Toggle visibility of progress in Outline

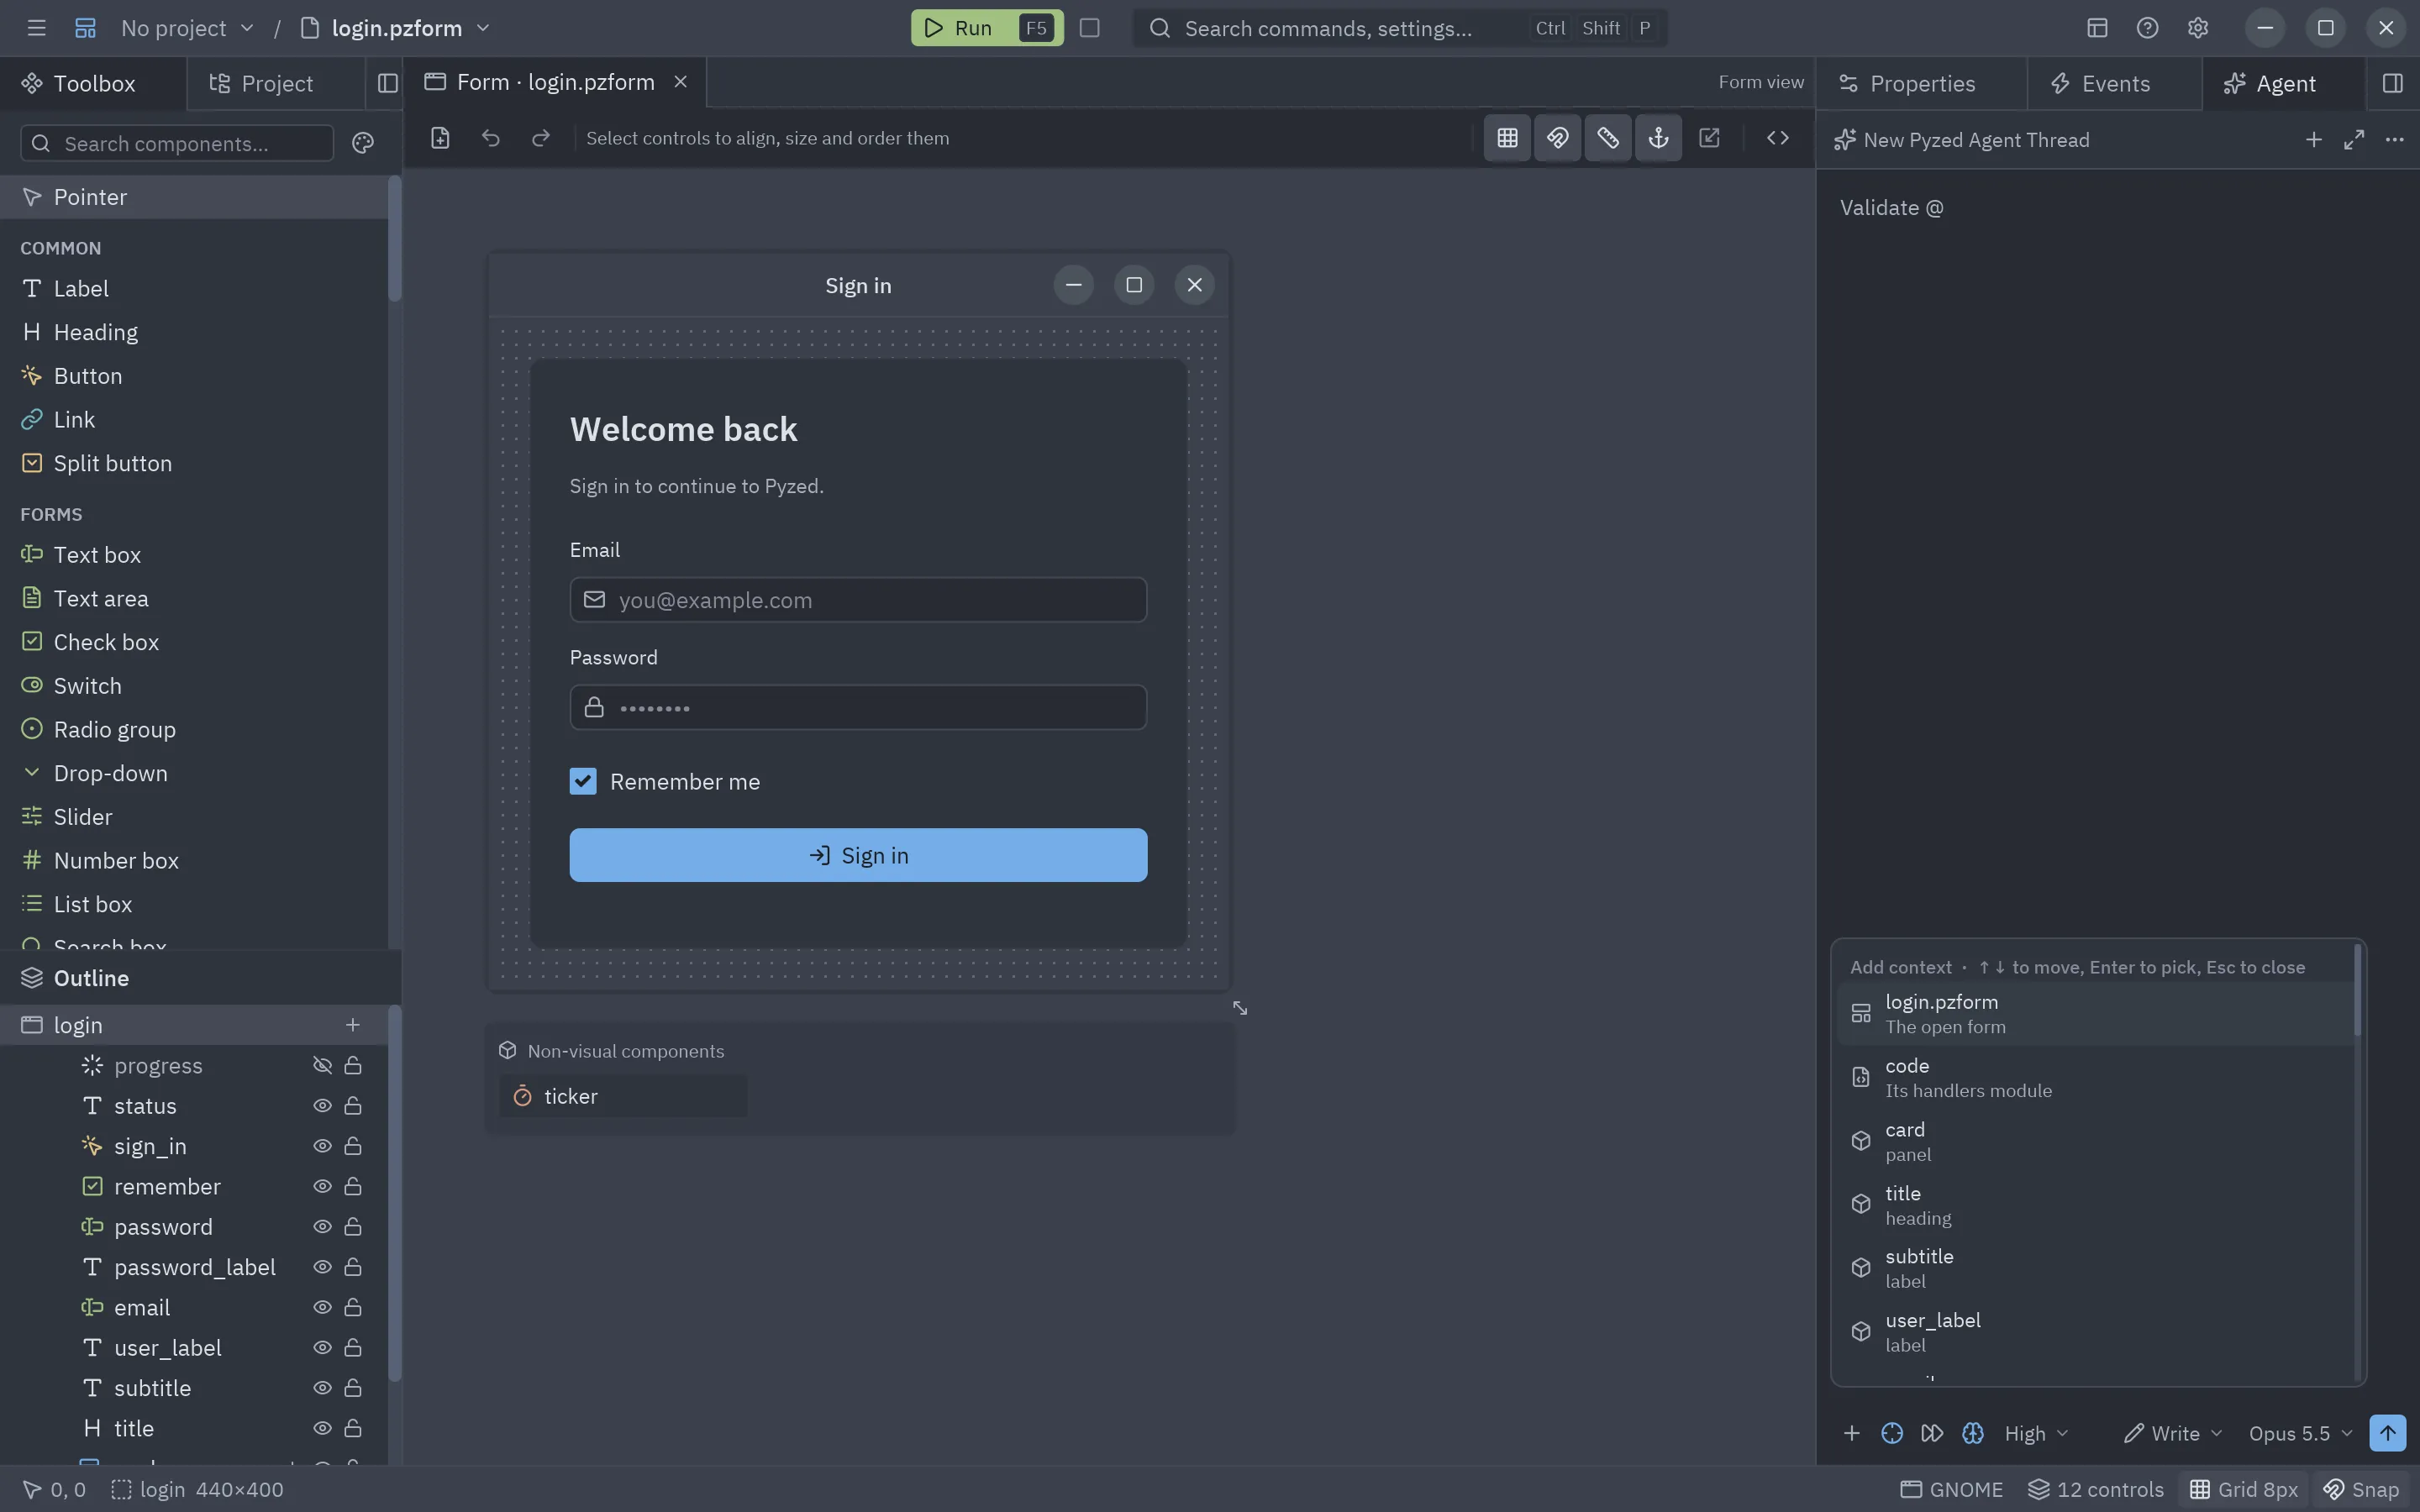(322, 1066)
